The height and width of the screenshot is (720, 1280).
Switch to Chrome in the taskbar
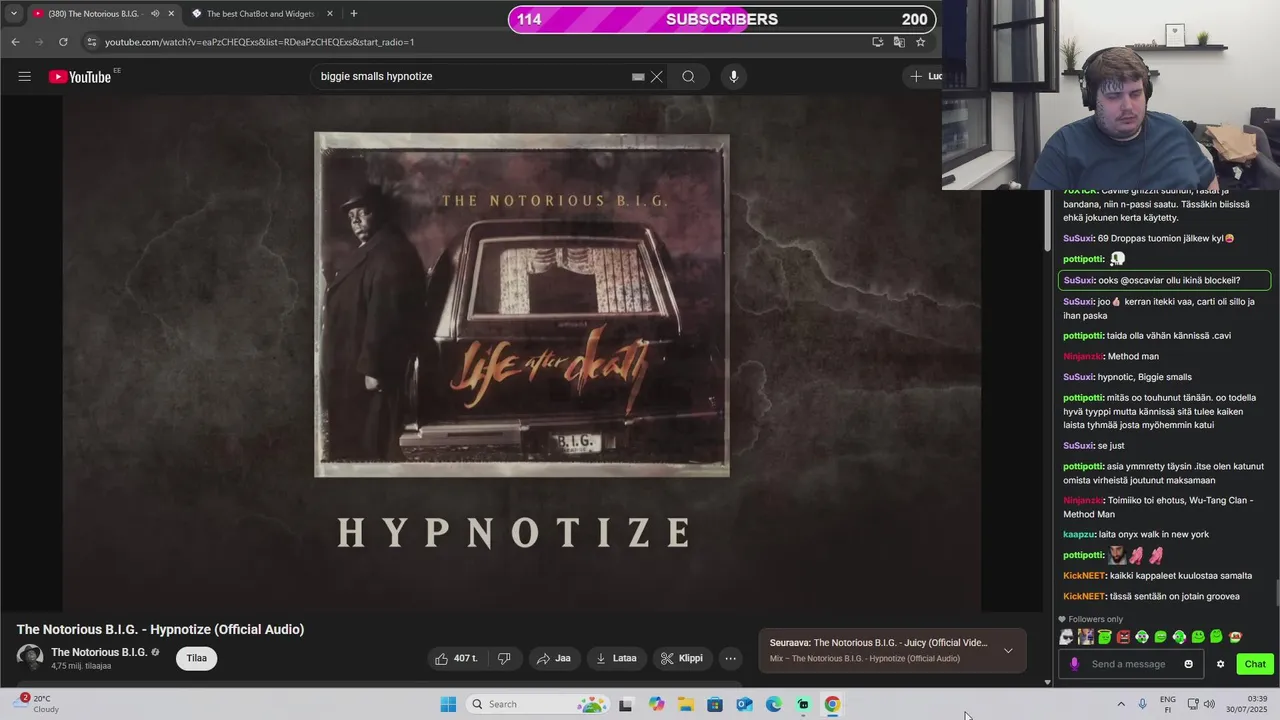click(832, 704)
